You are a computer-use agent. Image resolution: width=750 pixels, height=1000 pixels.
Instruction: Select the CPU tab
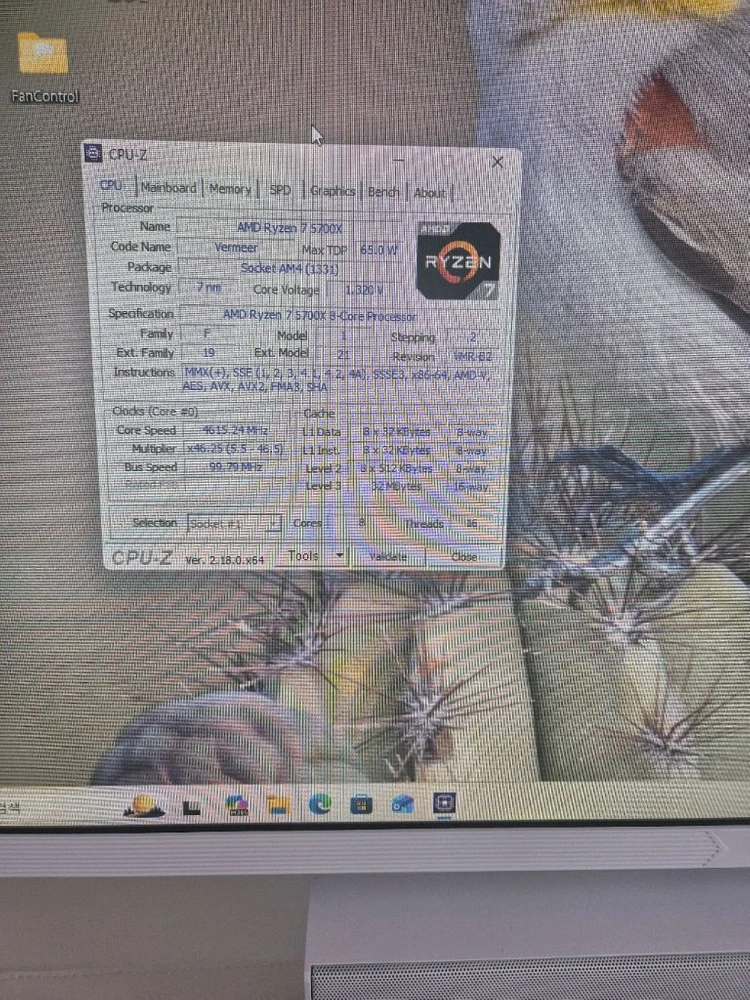[x=111, y=185]
